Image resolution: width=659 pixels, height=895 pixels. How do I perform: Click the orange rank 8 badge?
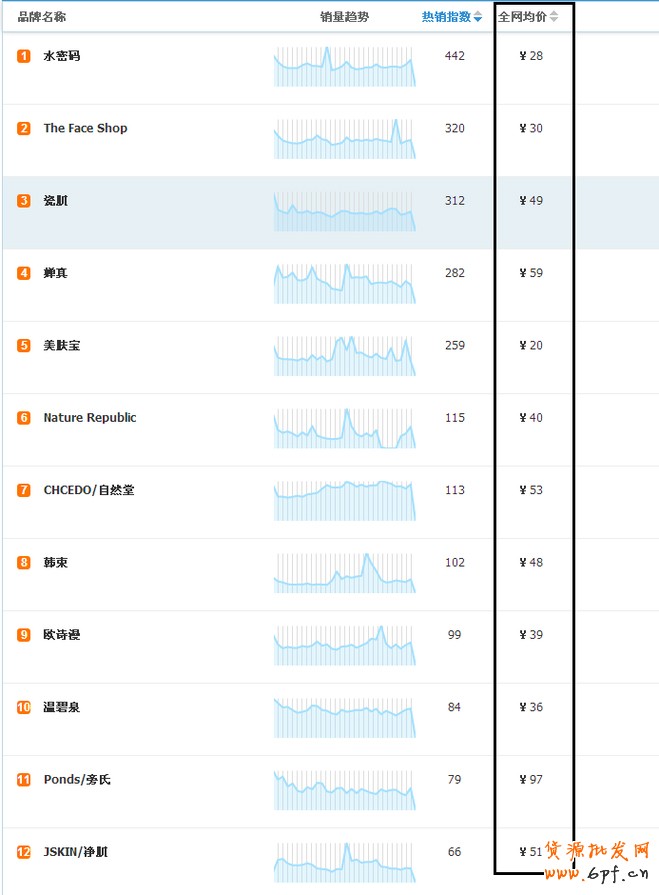(x=23, y=562)
